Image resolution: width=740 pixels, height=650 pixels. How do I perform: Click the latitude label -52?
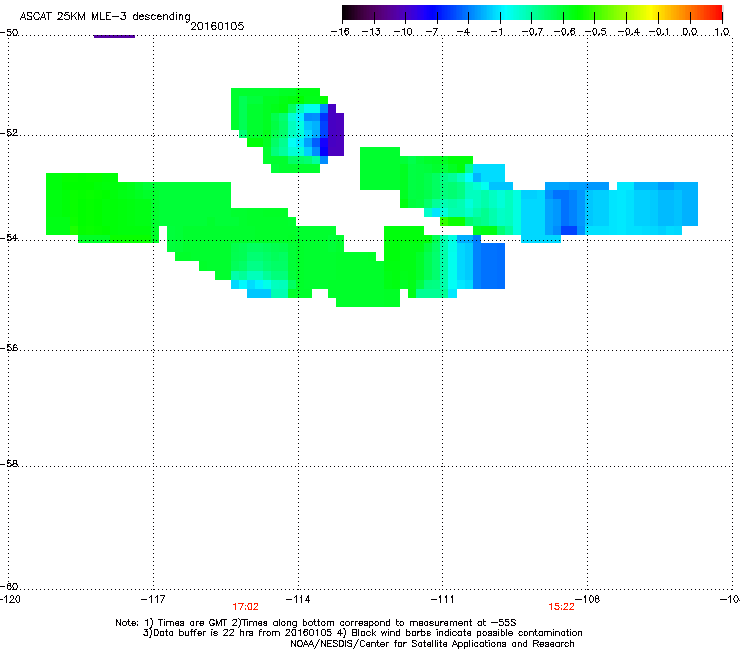click(9, 133)
